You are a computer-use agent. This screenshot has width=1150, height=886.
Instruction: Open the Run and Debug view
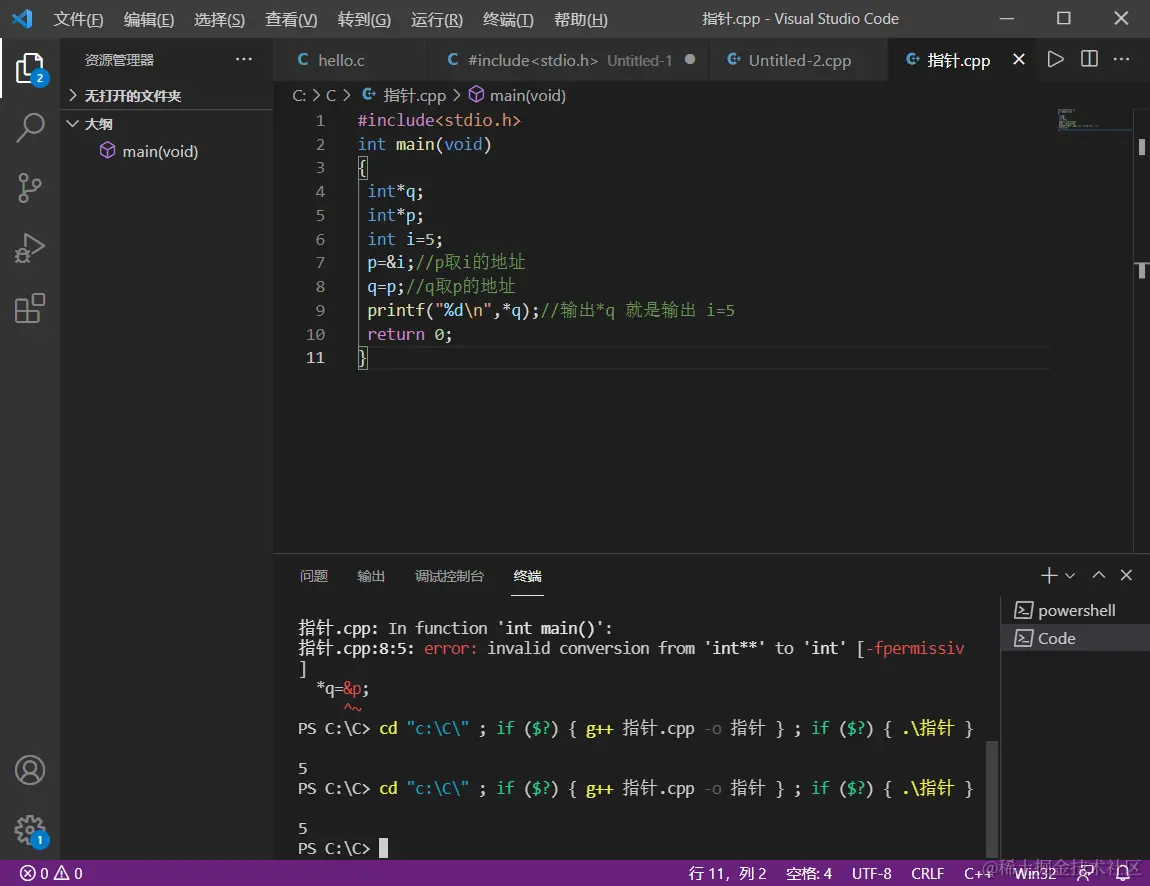[x=30, y=248]
